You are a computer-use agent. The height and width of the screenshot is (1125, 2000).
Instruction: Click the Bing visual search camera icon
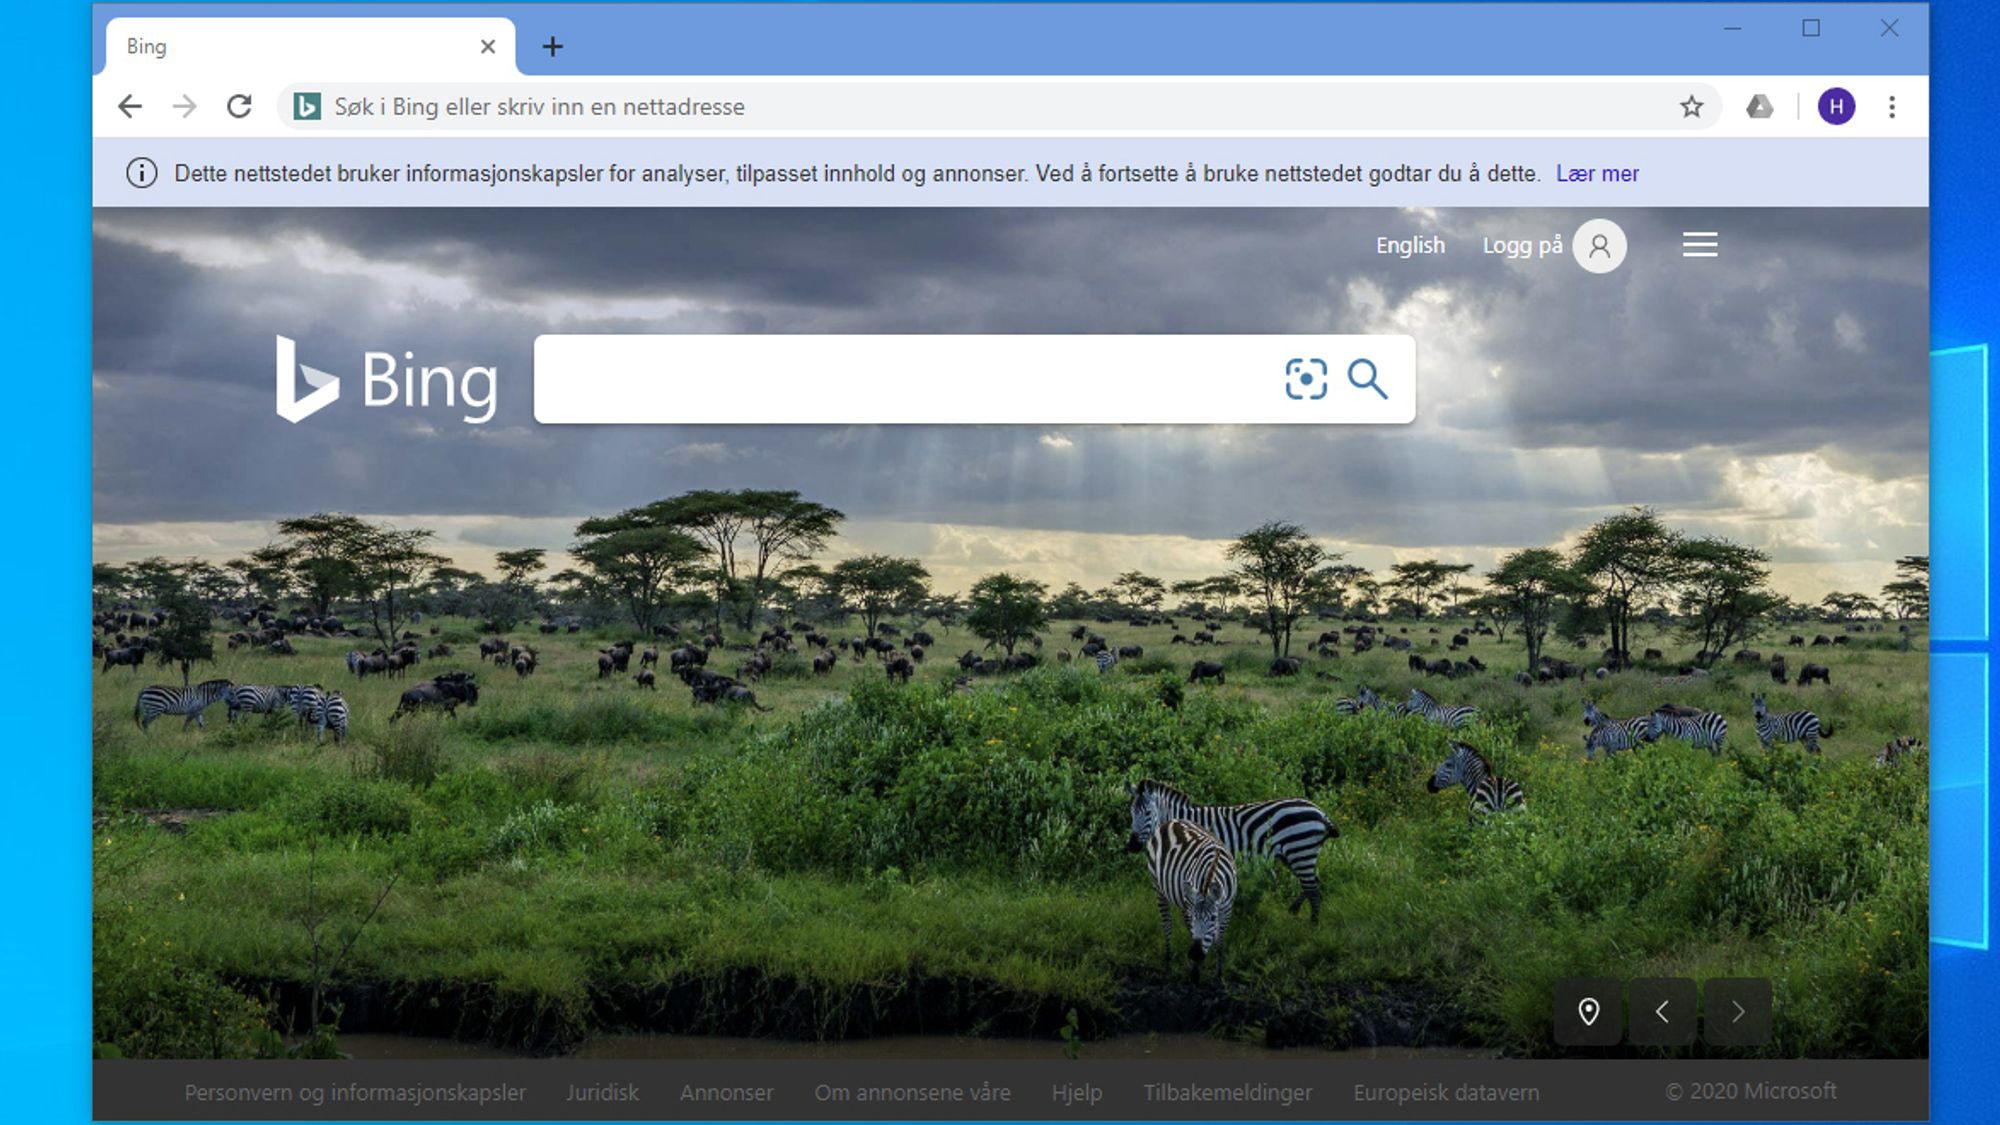click(x=1305, y=378)
